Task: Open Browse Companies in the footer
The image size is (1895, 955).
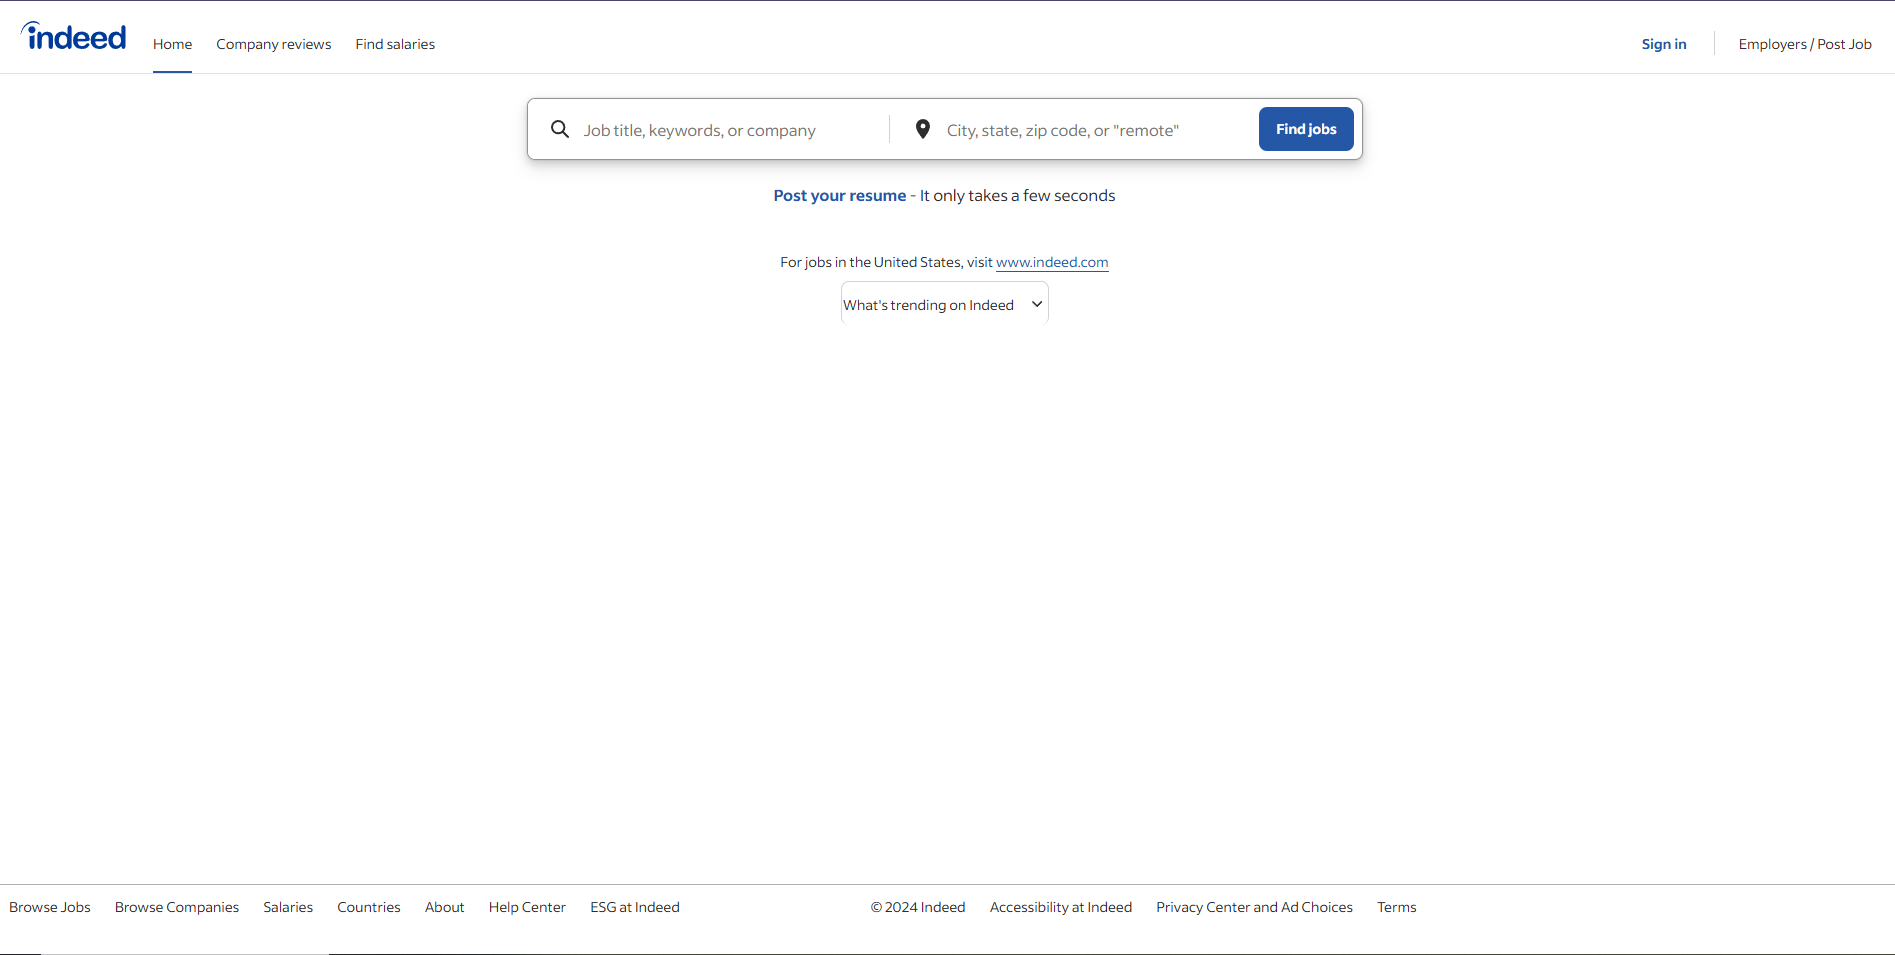Action: pos(177,907)
